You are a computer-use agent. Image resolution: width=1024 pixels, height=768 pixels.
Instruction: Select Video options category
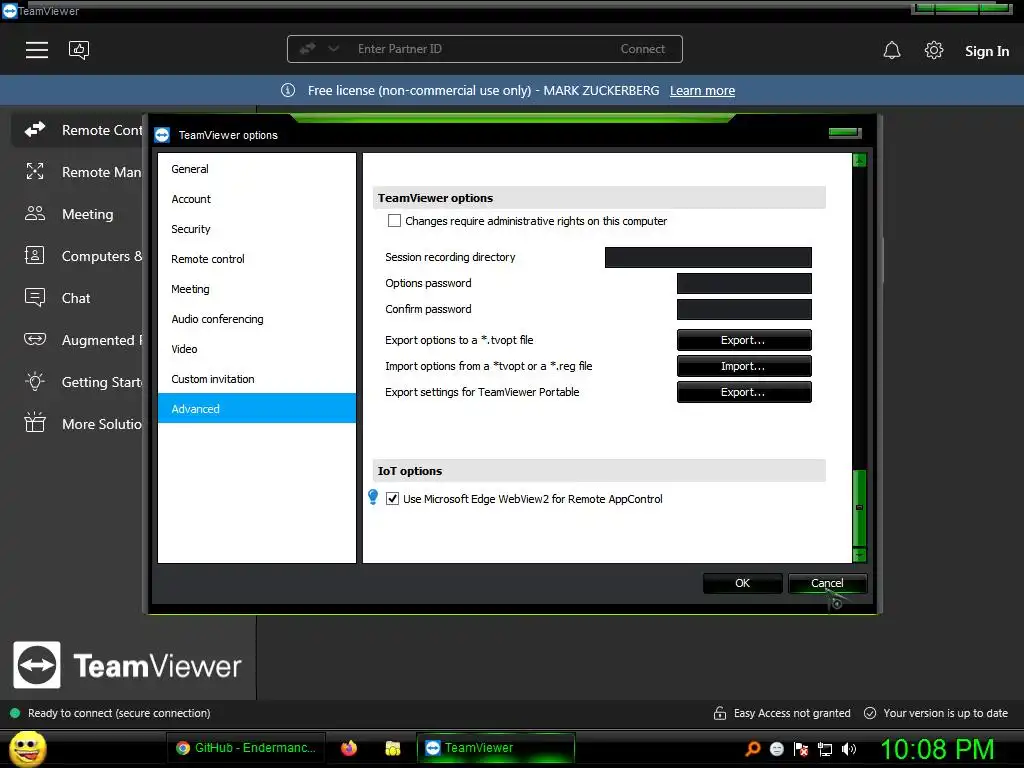click(x=257, y=349)
